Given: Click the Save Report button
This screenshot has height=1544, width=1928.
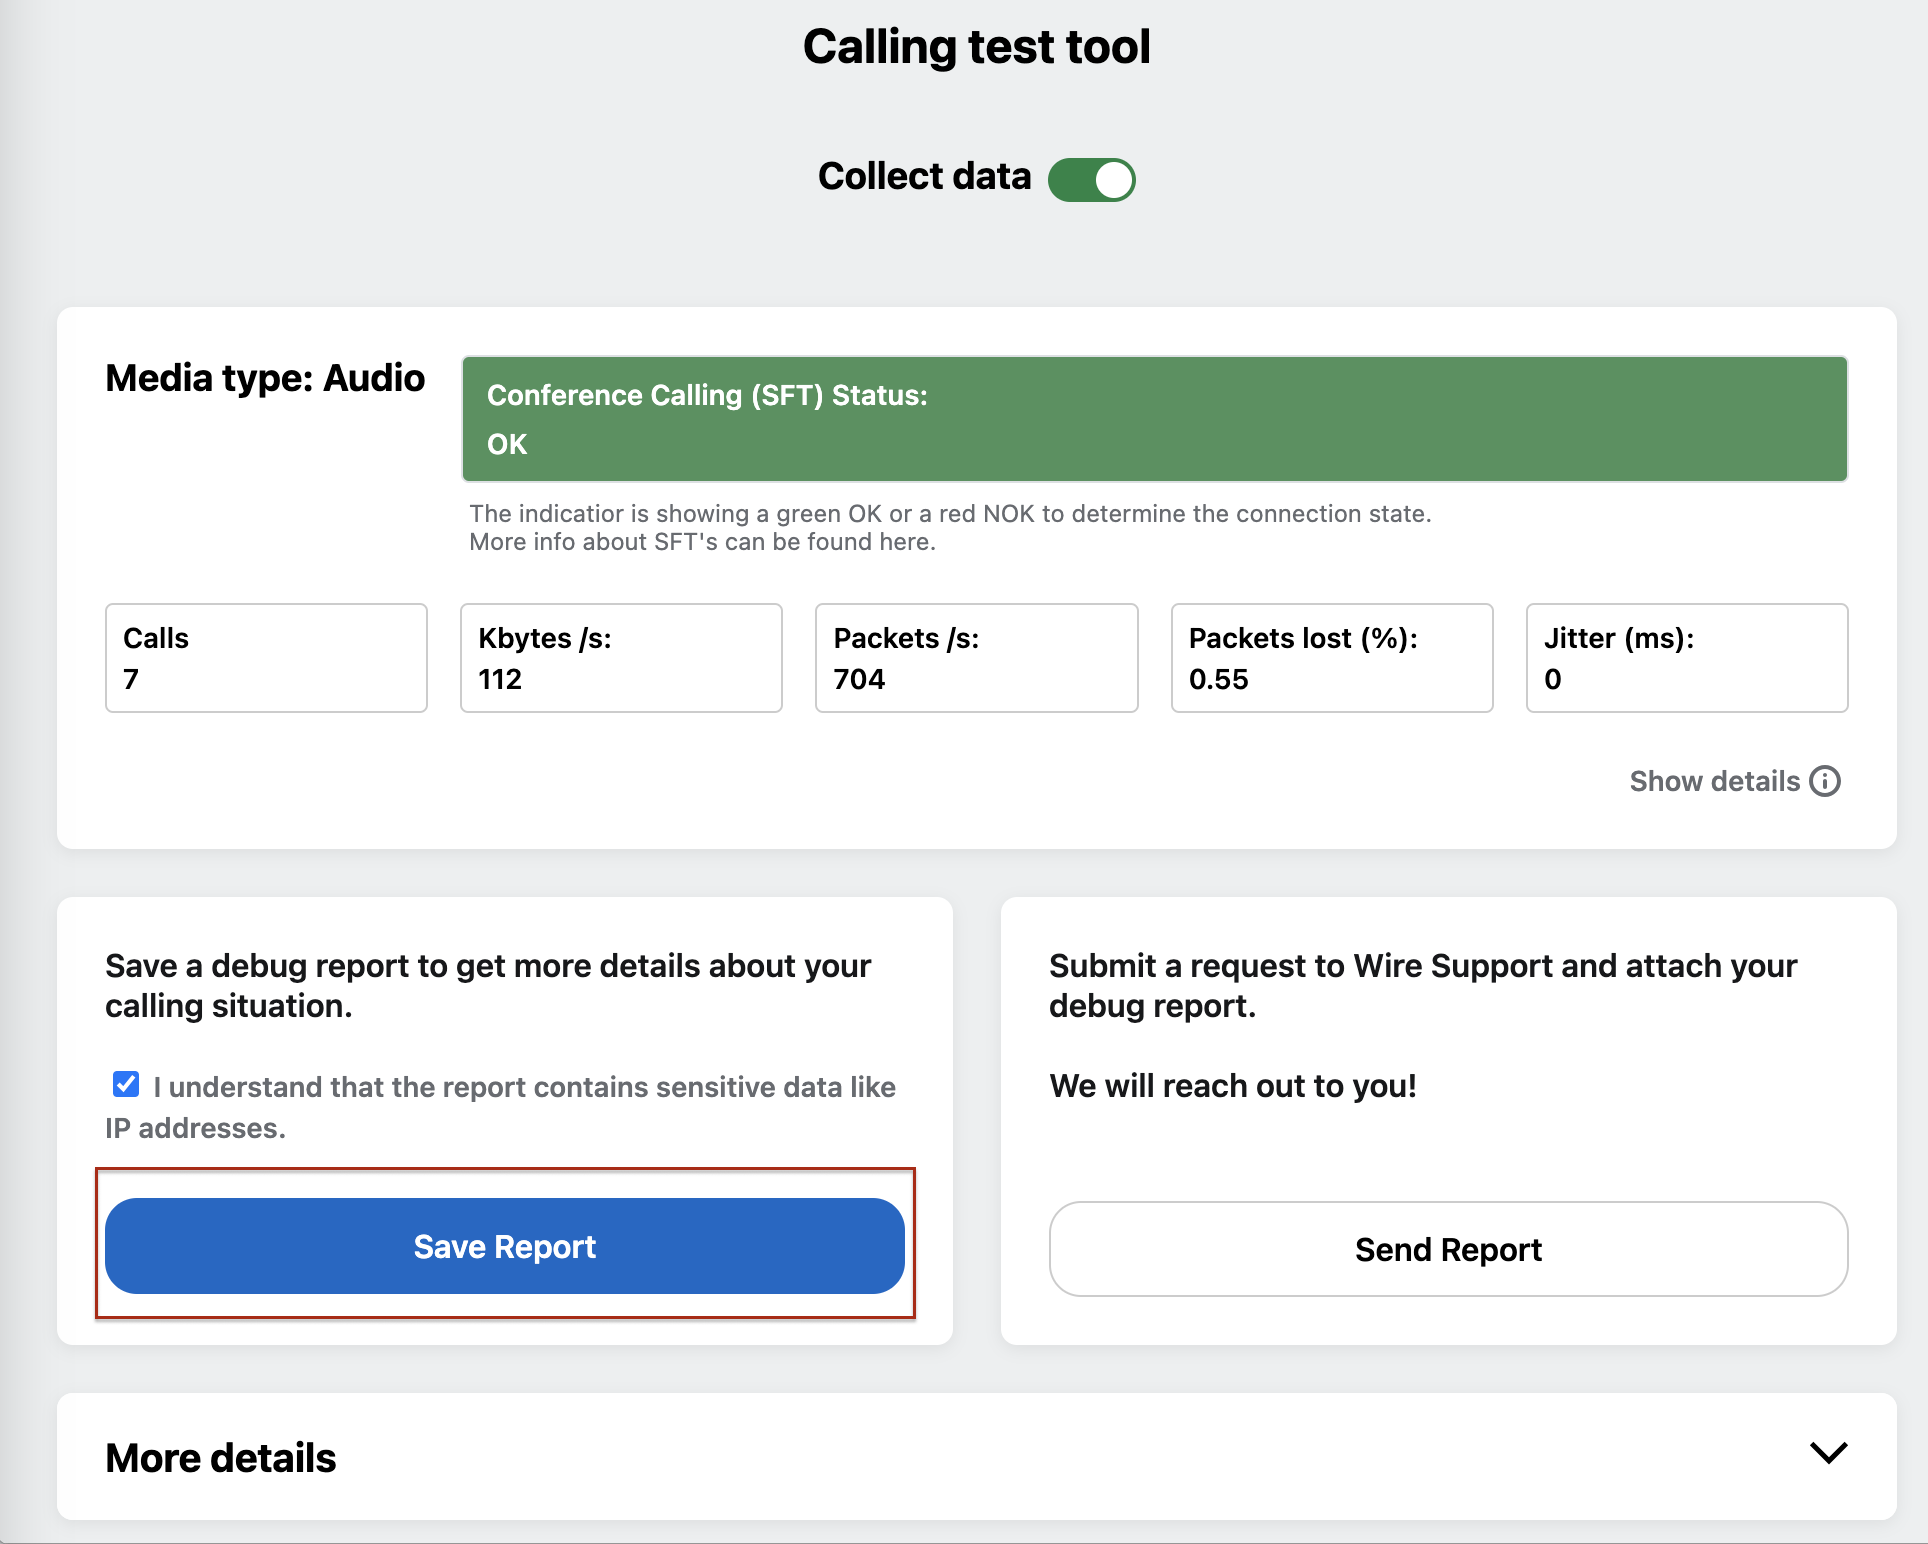Looking at the screenshot, I should coord(505,1246).
